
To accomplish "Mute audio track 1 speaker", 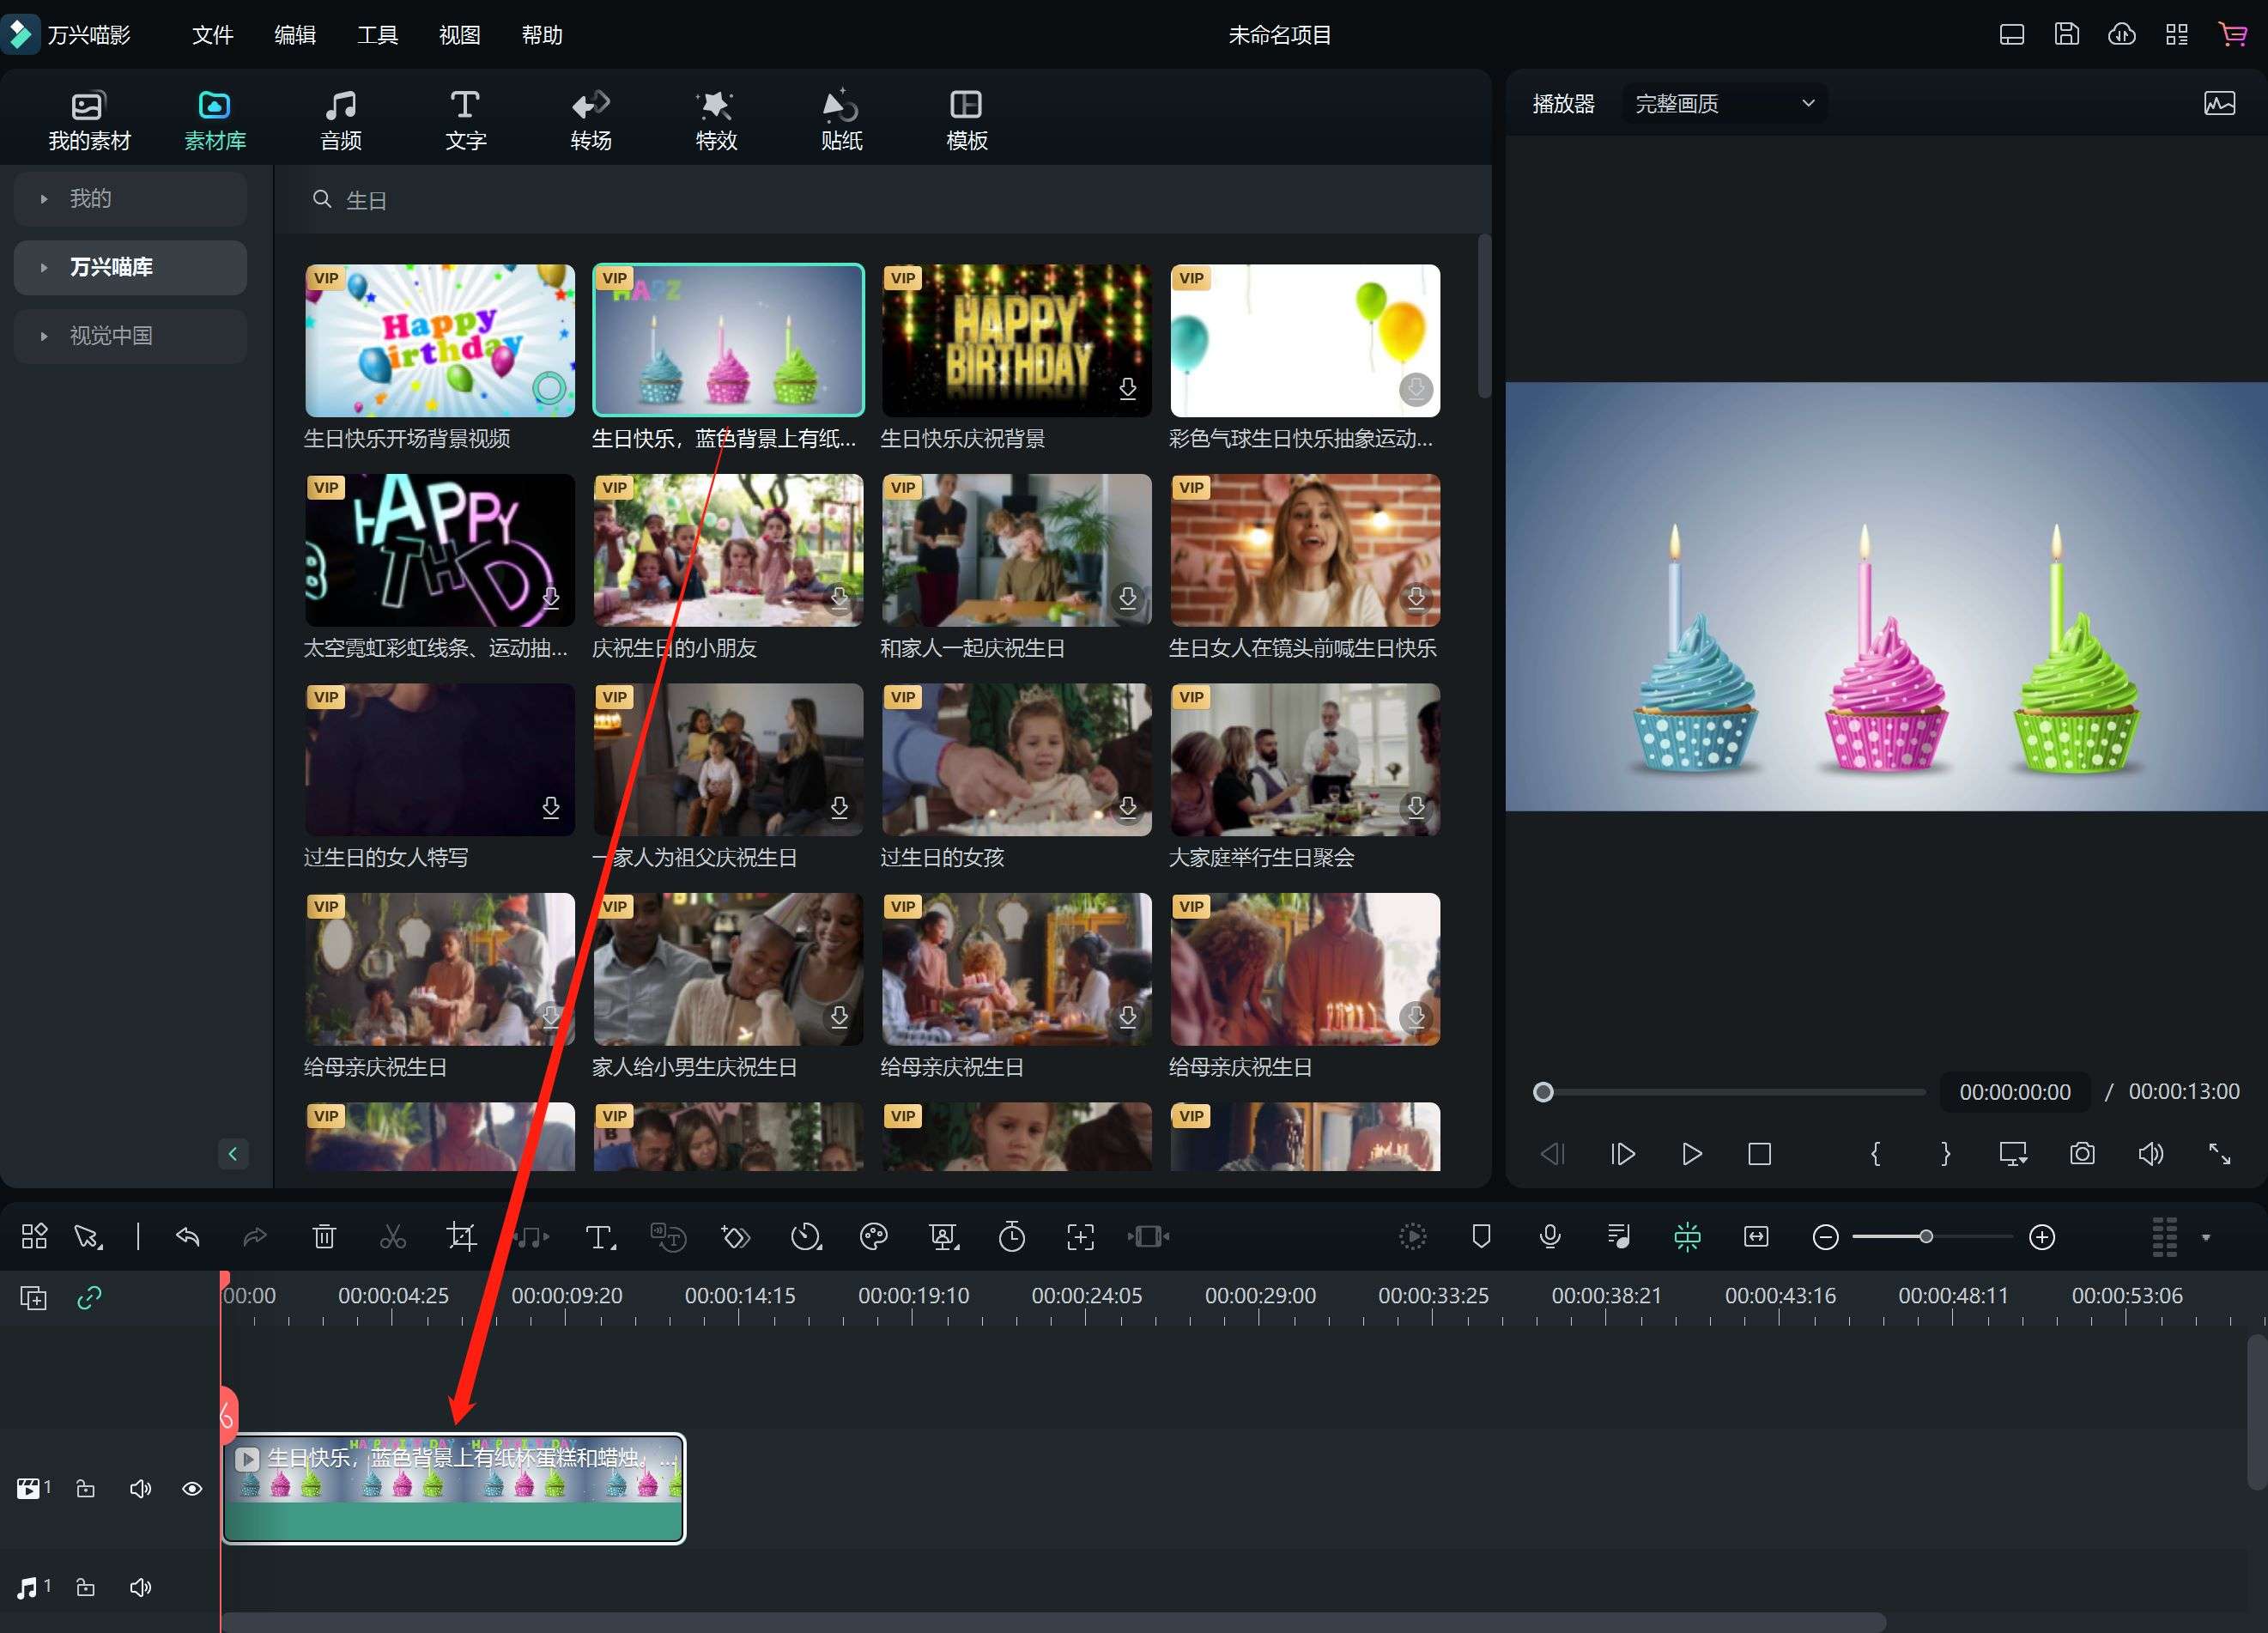I will click(x=140, y=1588).
